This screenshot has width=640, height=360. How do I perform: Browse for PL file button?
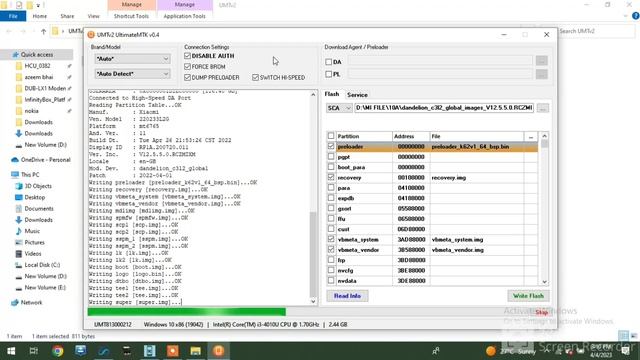[542, 74]
